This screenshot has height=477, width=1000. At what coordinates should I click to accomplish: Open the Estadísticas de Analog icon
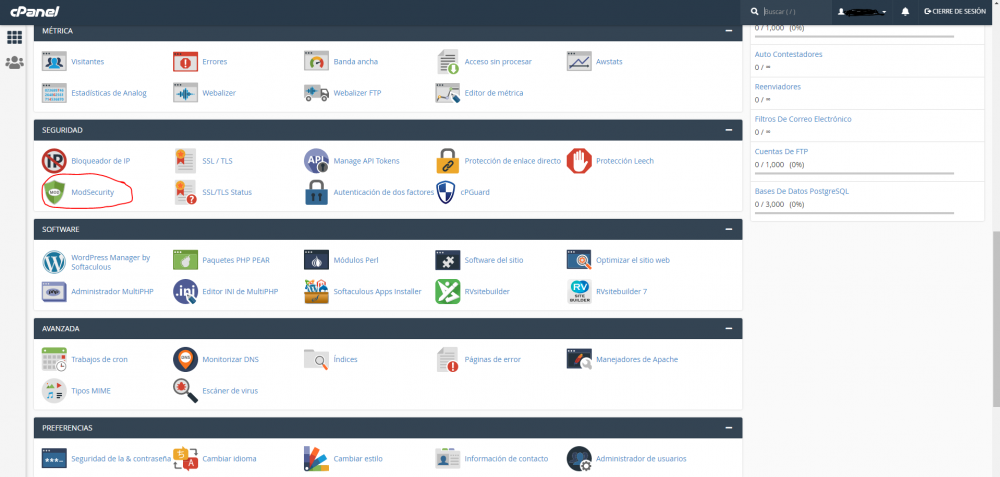tap(54, 92)
